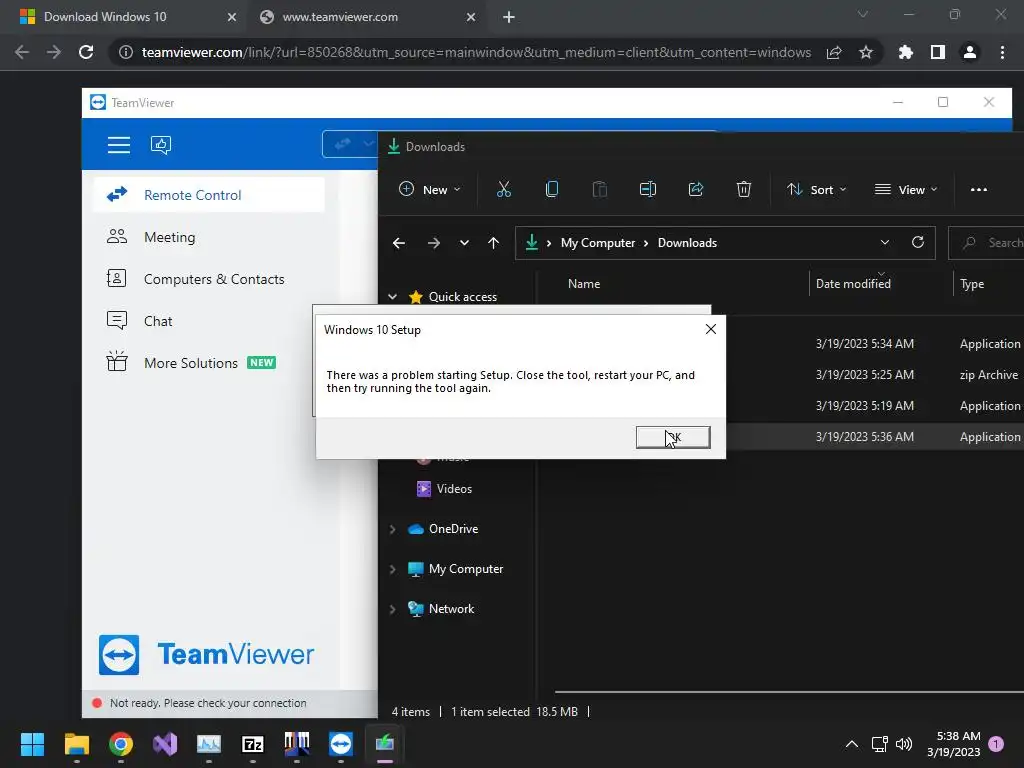The height and width of the screenshot is (768, 1024).
Task: Open Chrome extensions puzzle icon
Action: pyautogui.click(x=905, y=52)
